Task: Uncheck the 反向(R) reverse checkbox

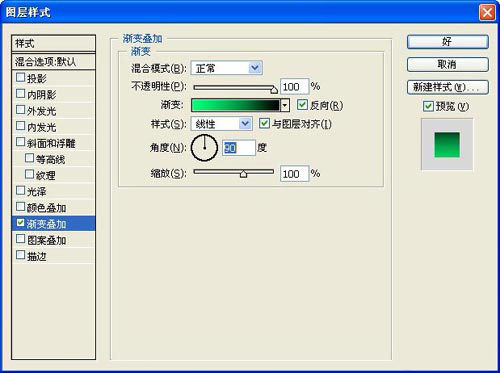Action: [x=302, y=105]
